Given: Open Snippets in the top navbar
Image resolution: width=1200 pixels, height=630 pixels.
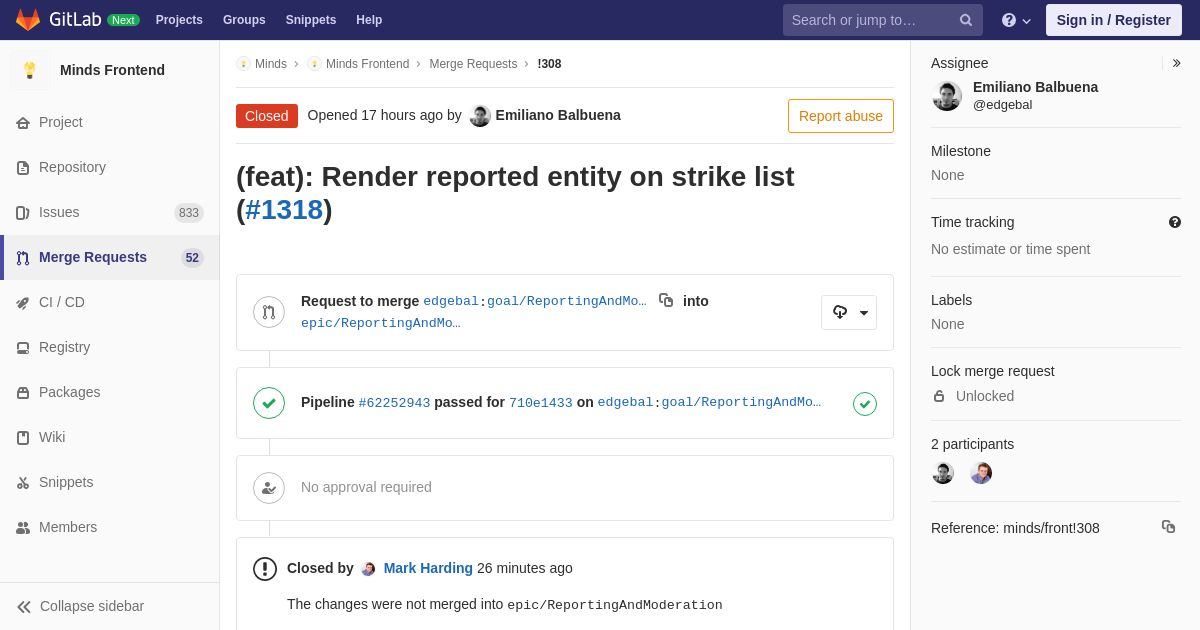Looking at the screenshot, I should (311, 20).
